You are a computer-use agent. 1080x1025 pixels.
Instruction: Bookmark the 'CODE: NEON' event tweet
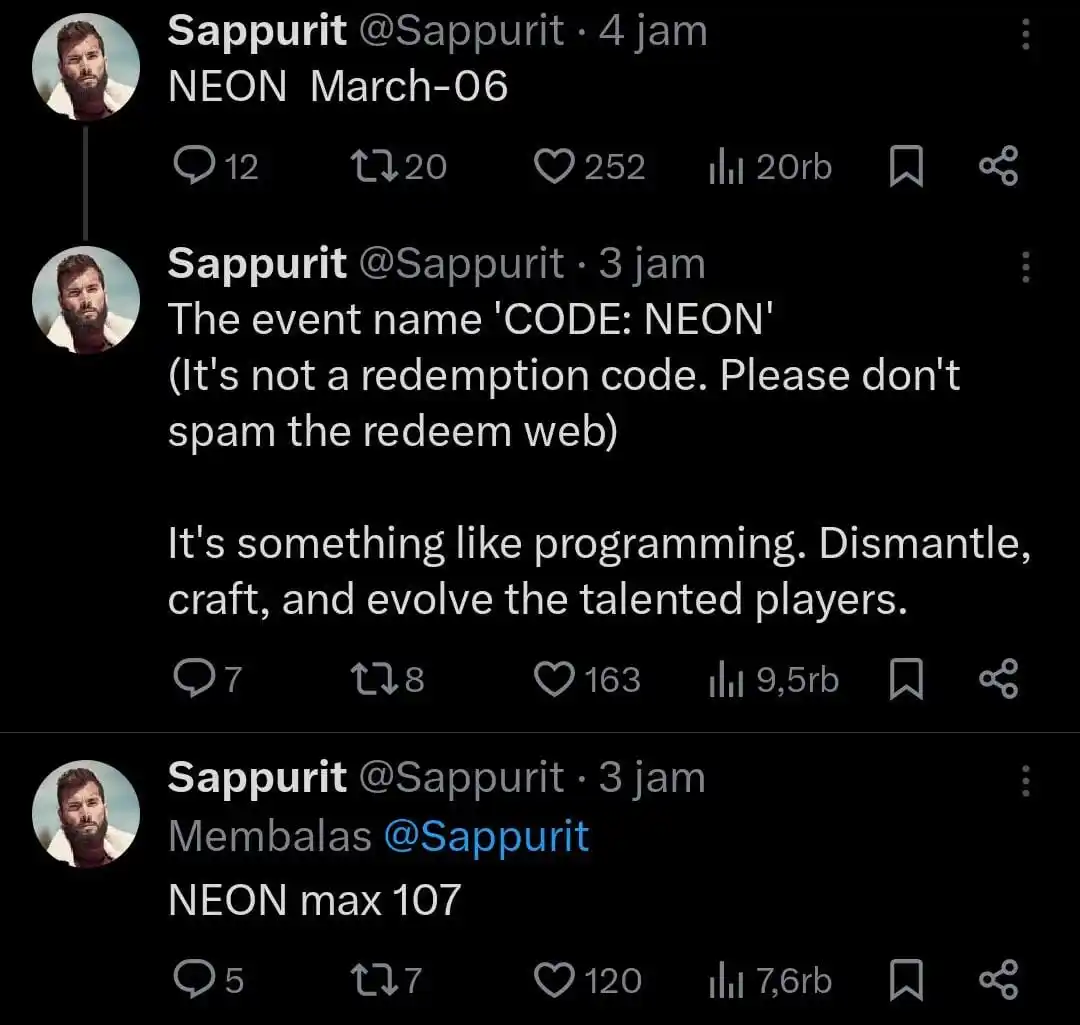pos(905,680)
